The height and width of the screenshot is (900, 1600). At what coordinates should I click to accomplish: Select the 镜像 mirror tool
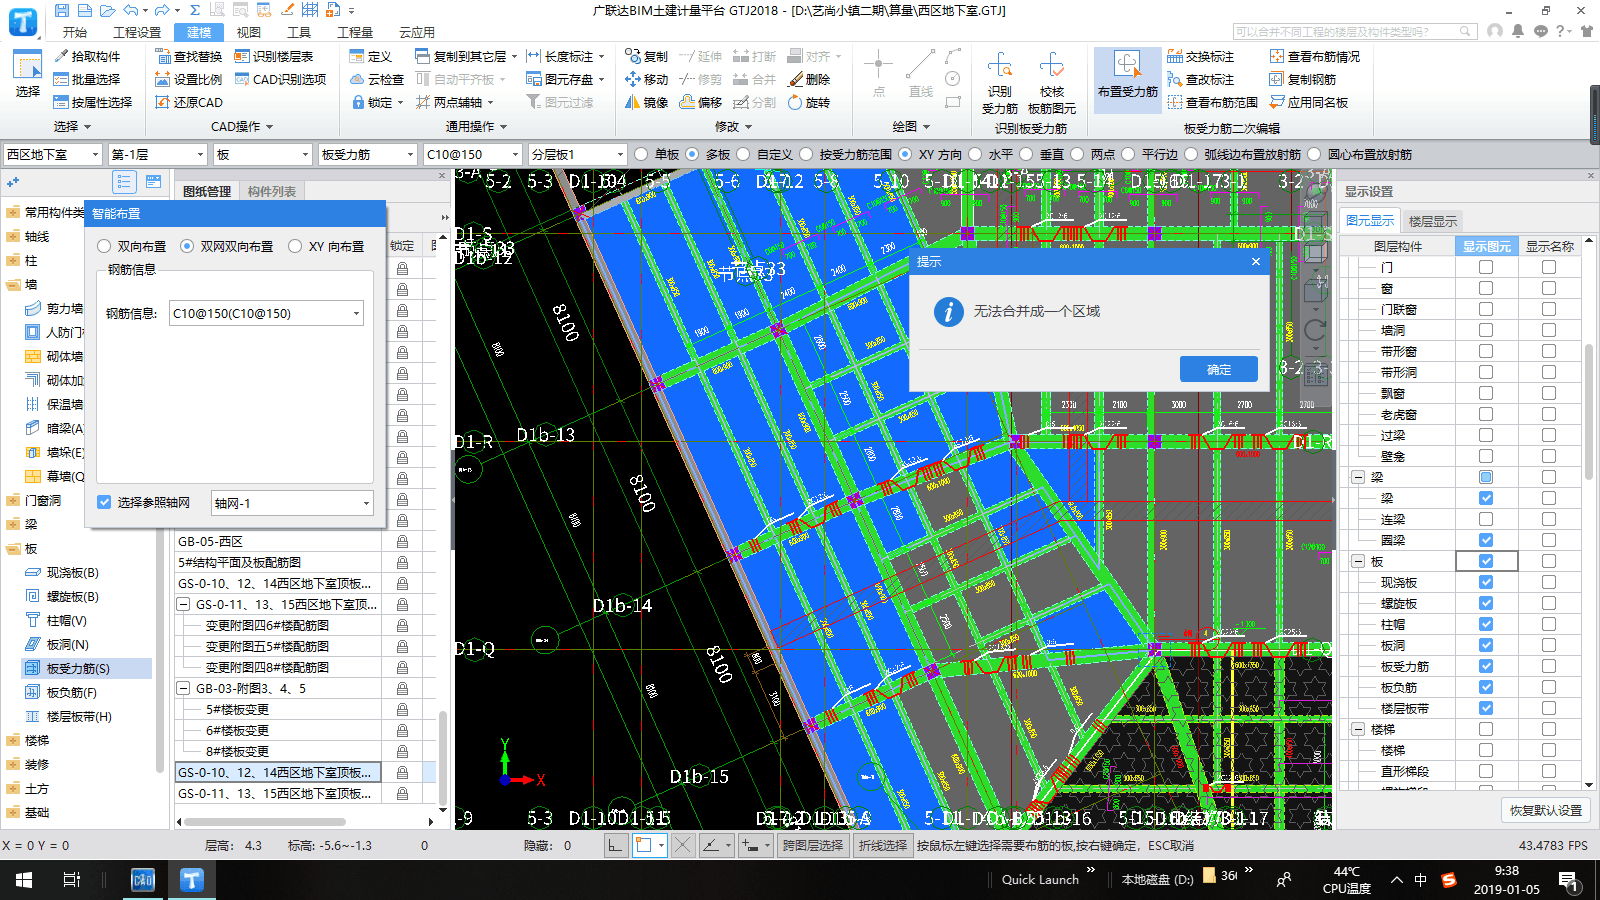646,102
